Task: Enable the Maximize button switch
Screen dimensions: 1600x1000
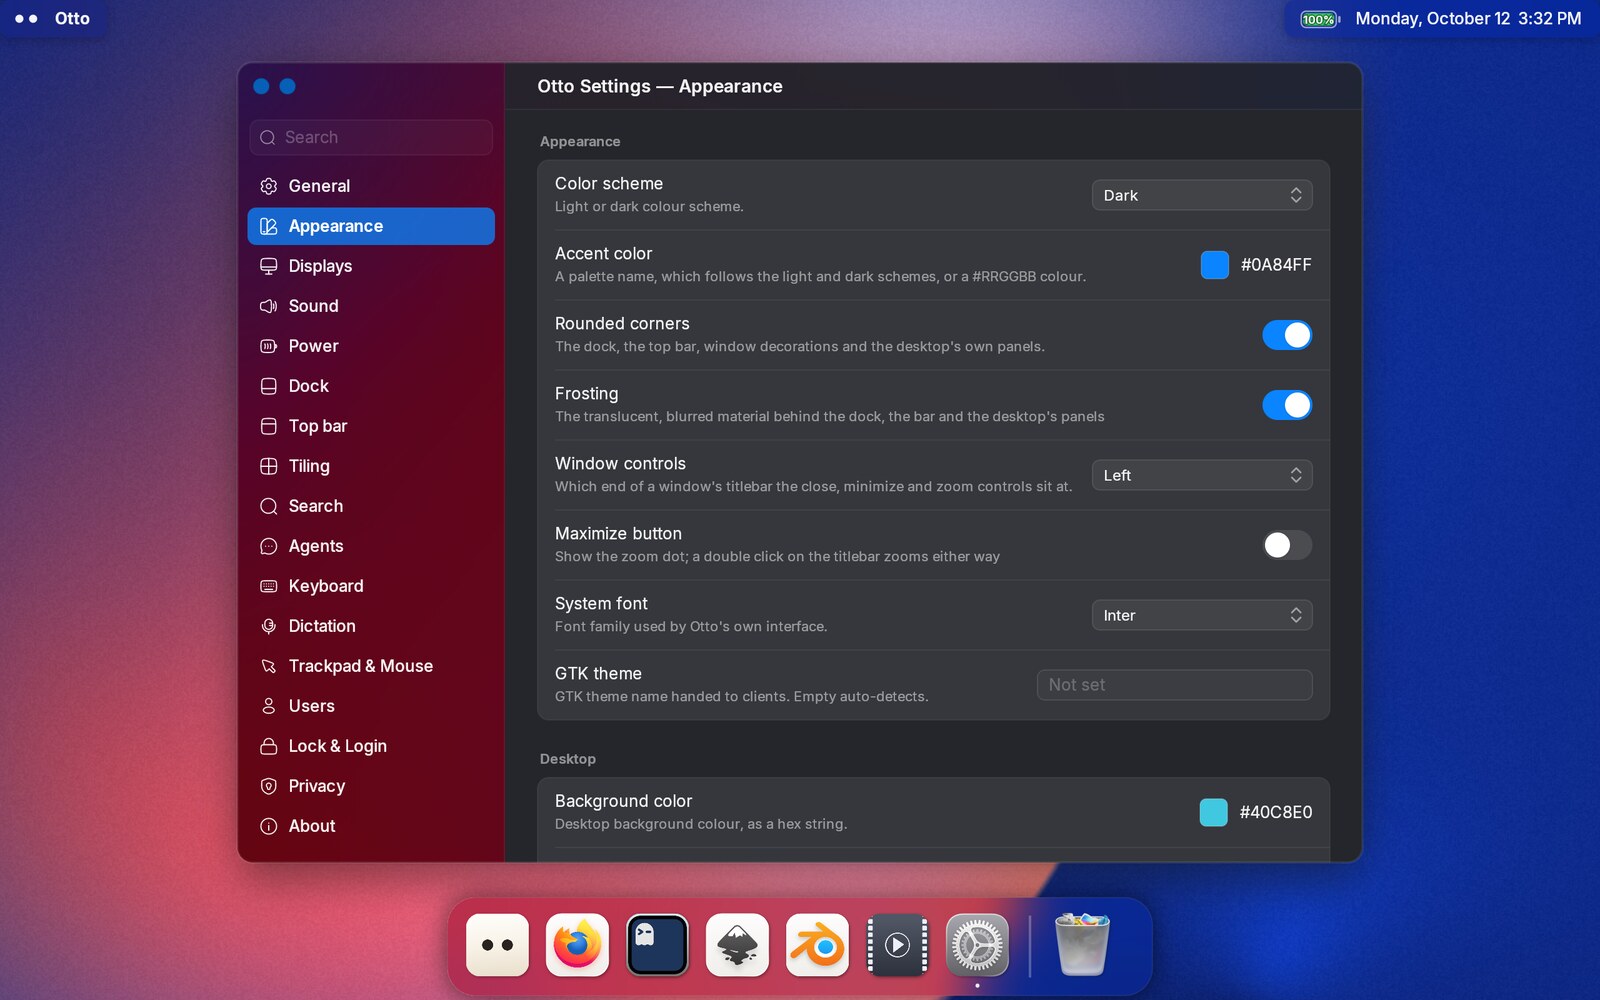Action: pos(1287,545)
